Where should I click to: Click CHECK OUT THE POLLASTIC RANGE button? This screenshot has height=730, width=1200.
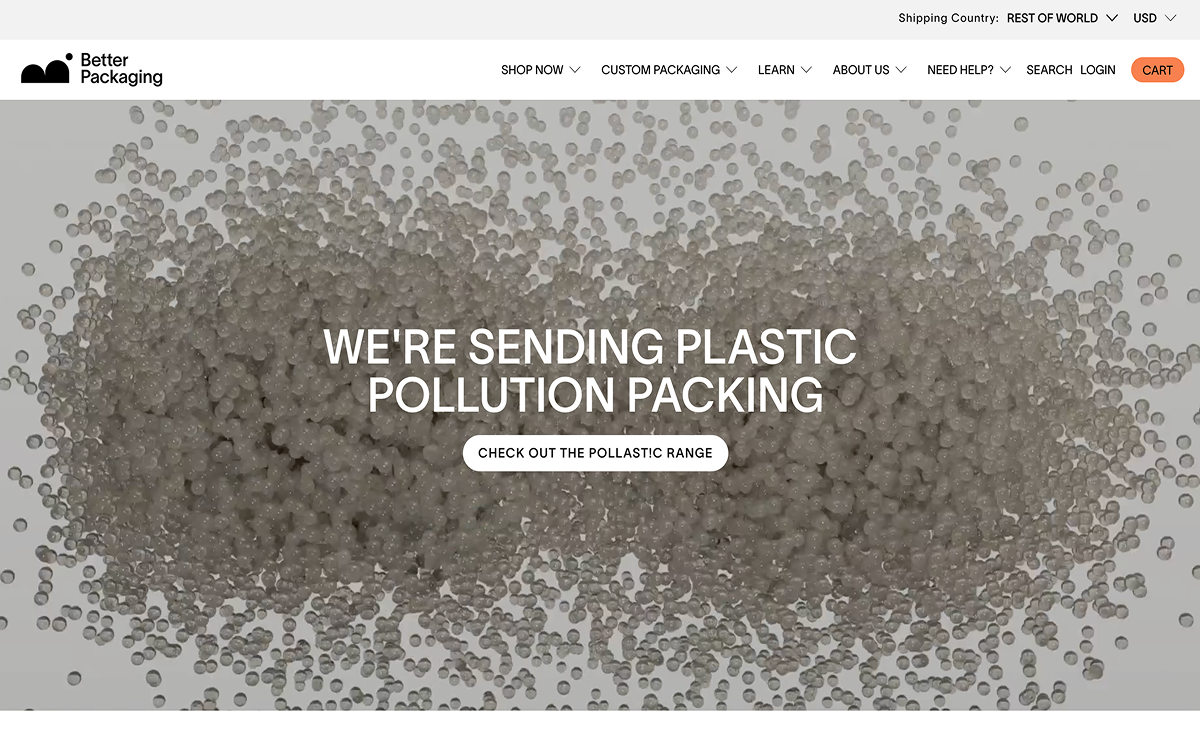(595, 453)
